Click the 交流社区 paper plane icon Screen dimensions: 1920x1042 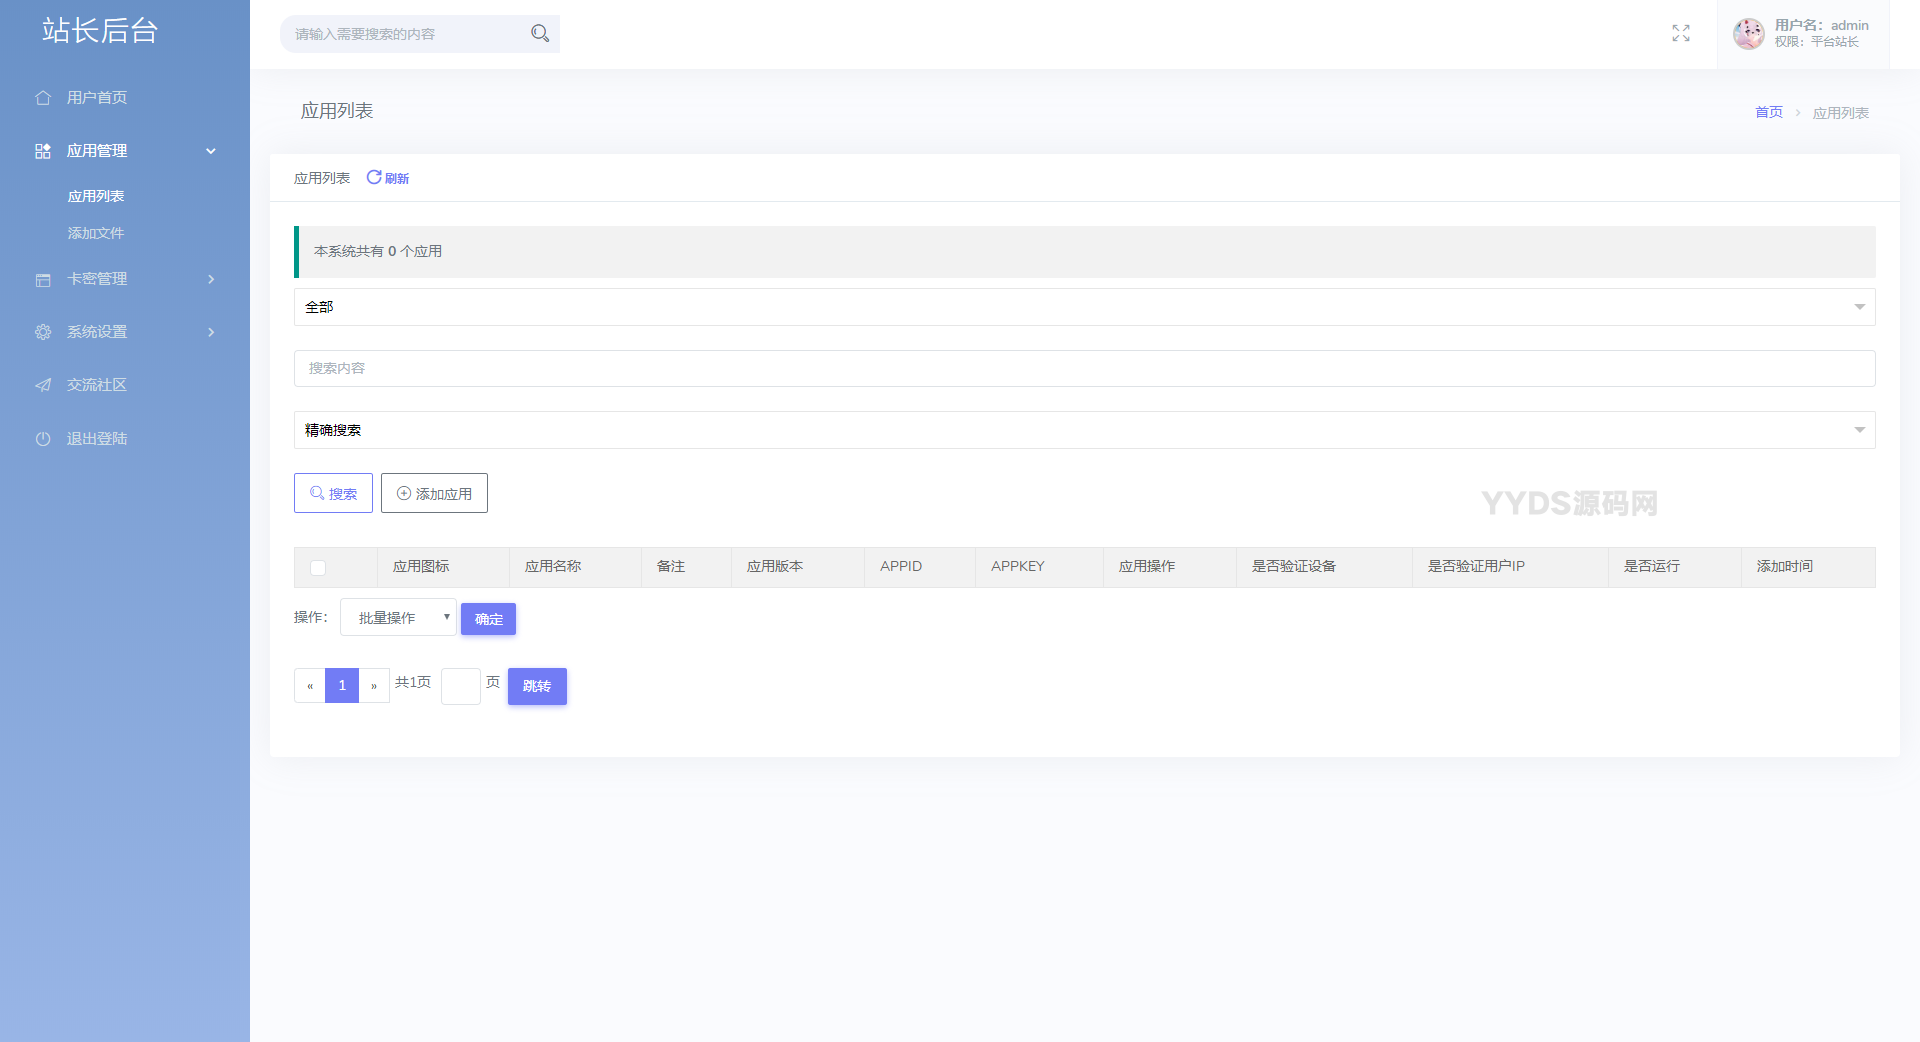pyautogui.click(x=43, y=385)
